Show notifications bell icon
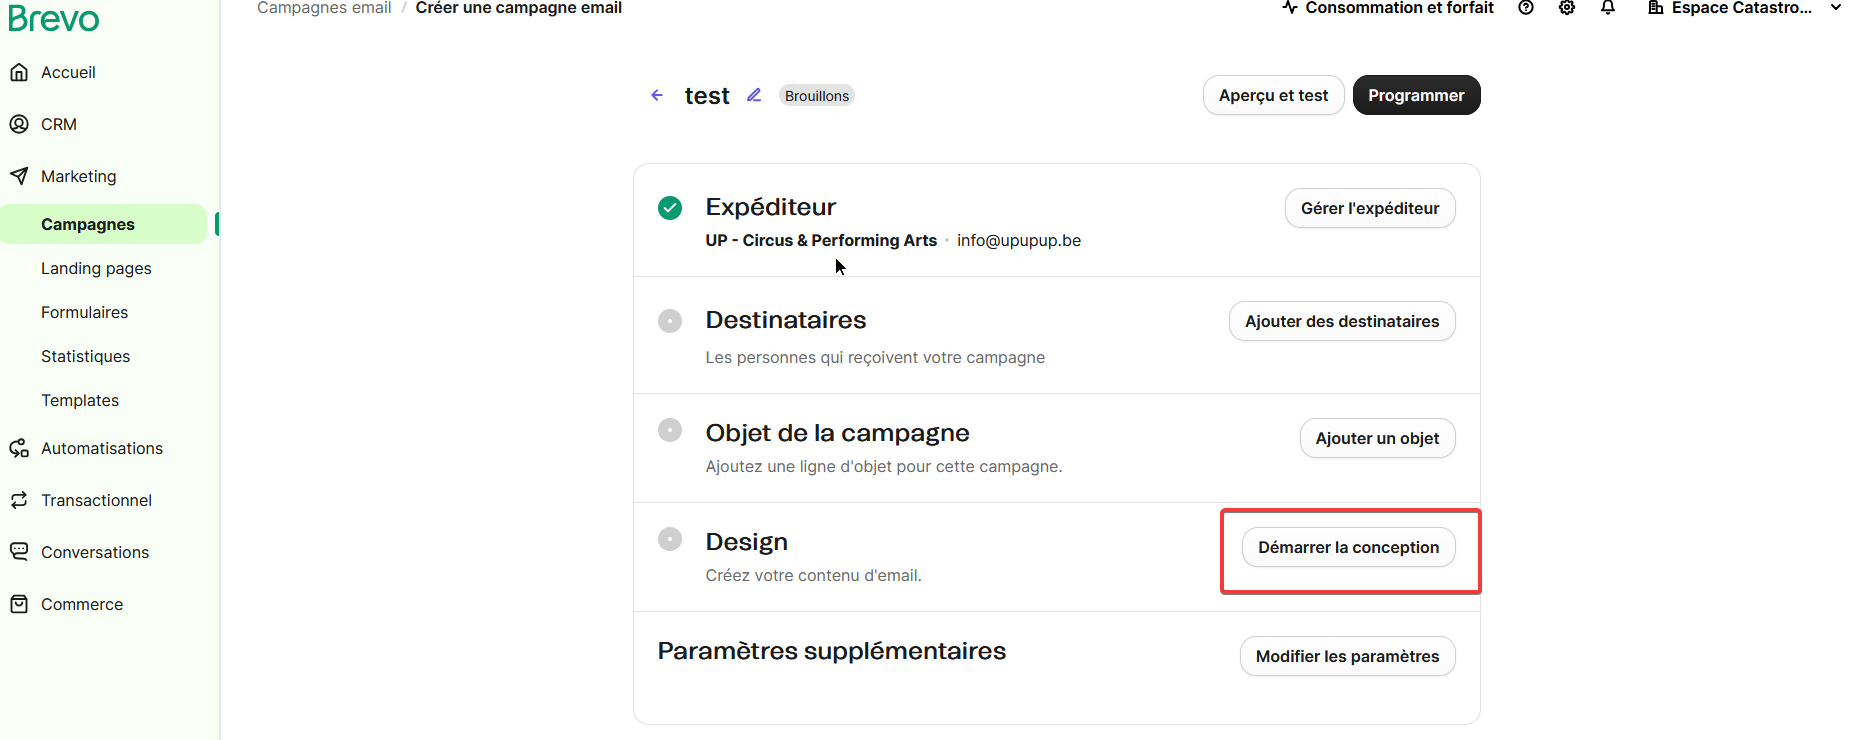This screenshot has width=1864, height=740. 1608,8
